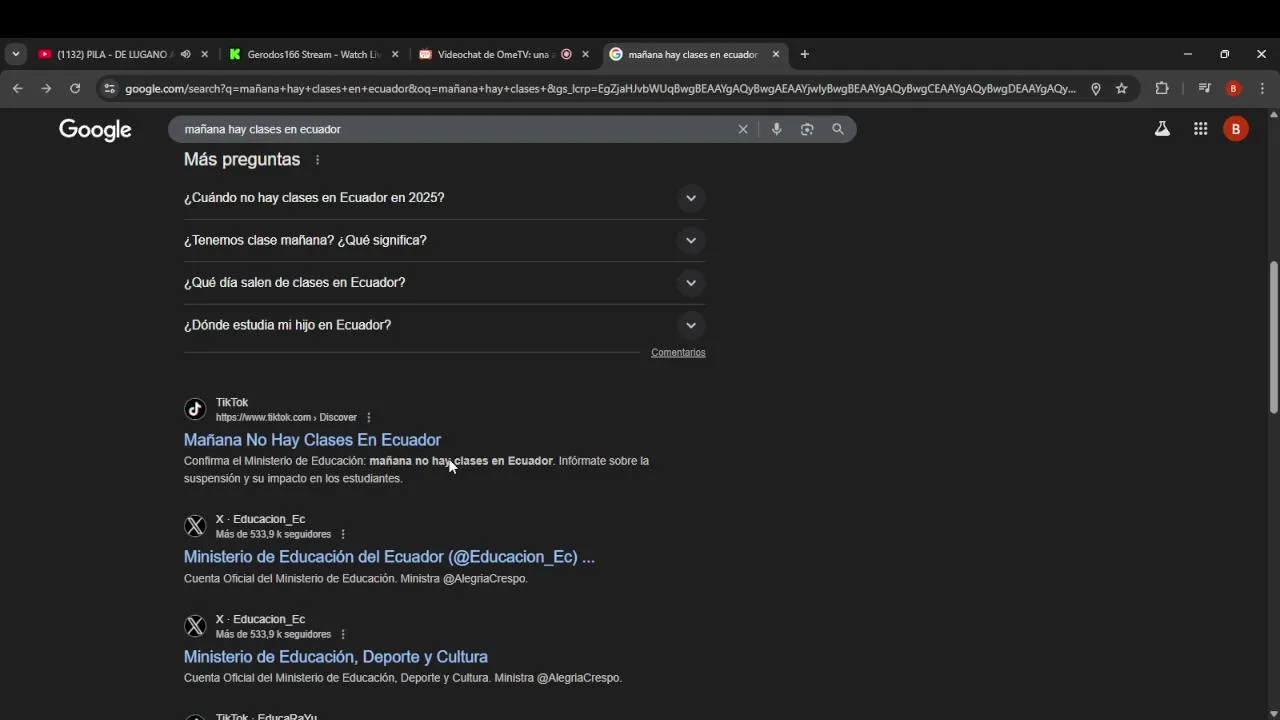This screenshot has height=720, width=1280.
Task: Open Chrome three-dot menu
Action: (x=1262, y=89)
